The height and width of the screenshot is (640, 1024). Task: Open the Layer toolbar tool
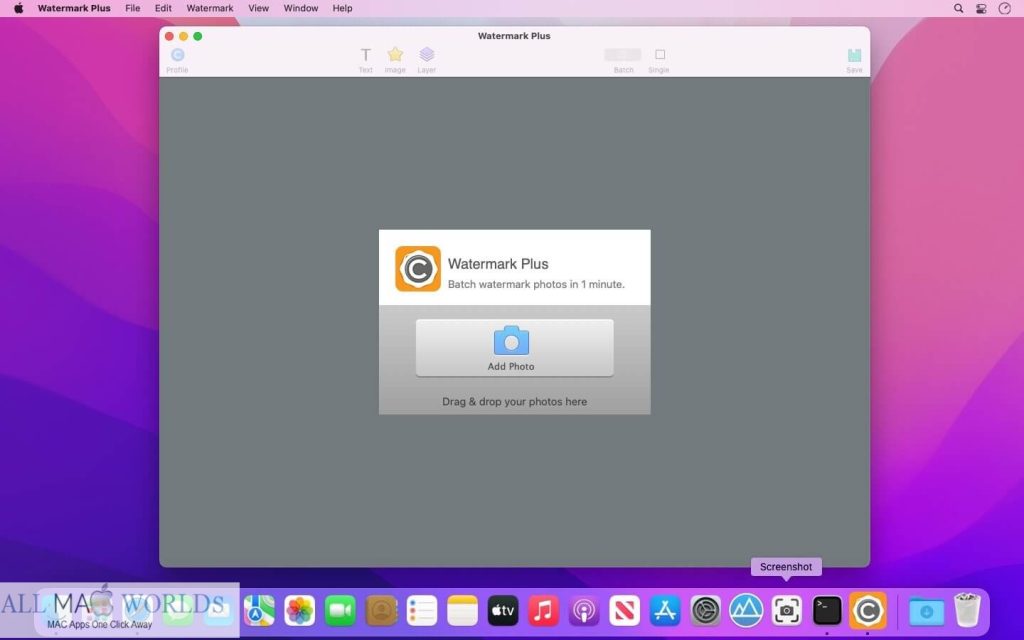pos(426,60)
